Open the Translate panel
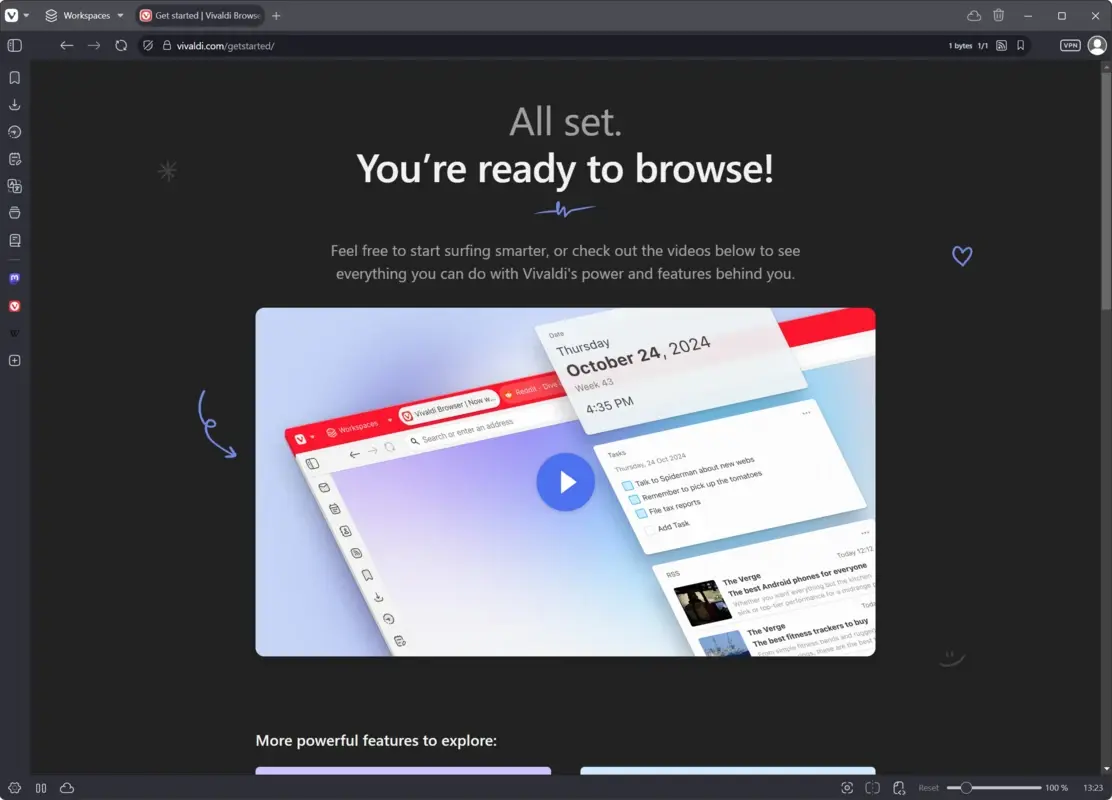1112x800 pixels. pyautogui.click(x=14, y=185)
